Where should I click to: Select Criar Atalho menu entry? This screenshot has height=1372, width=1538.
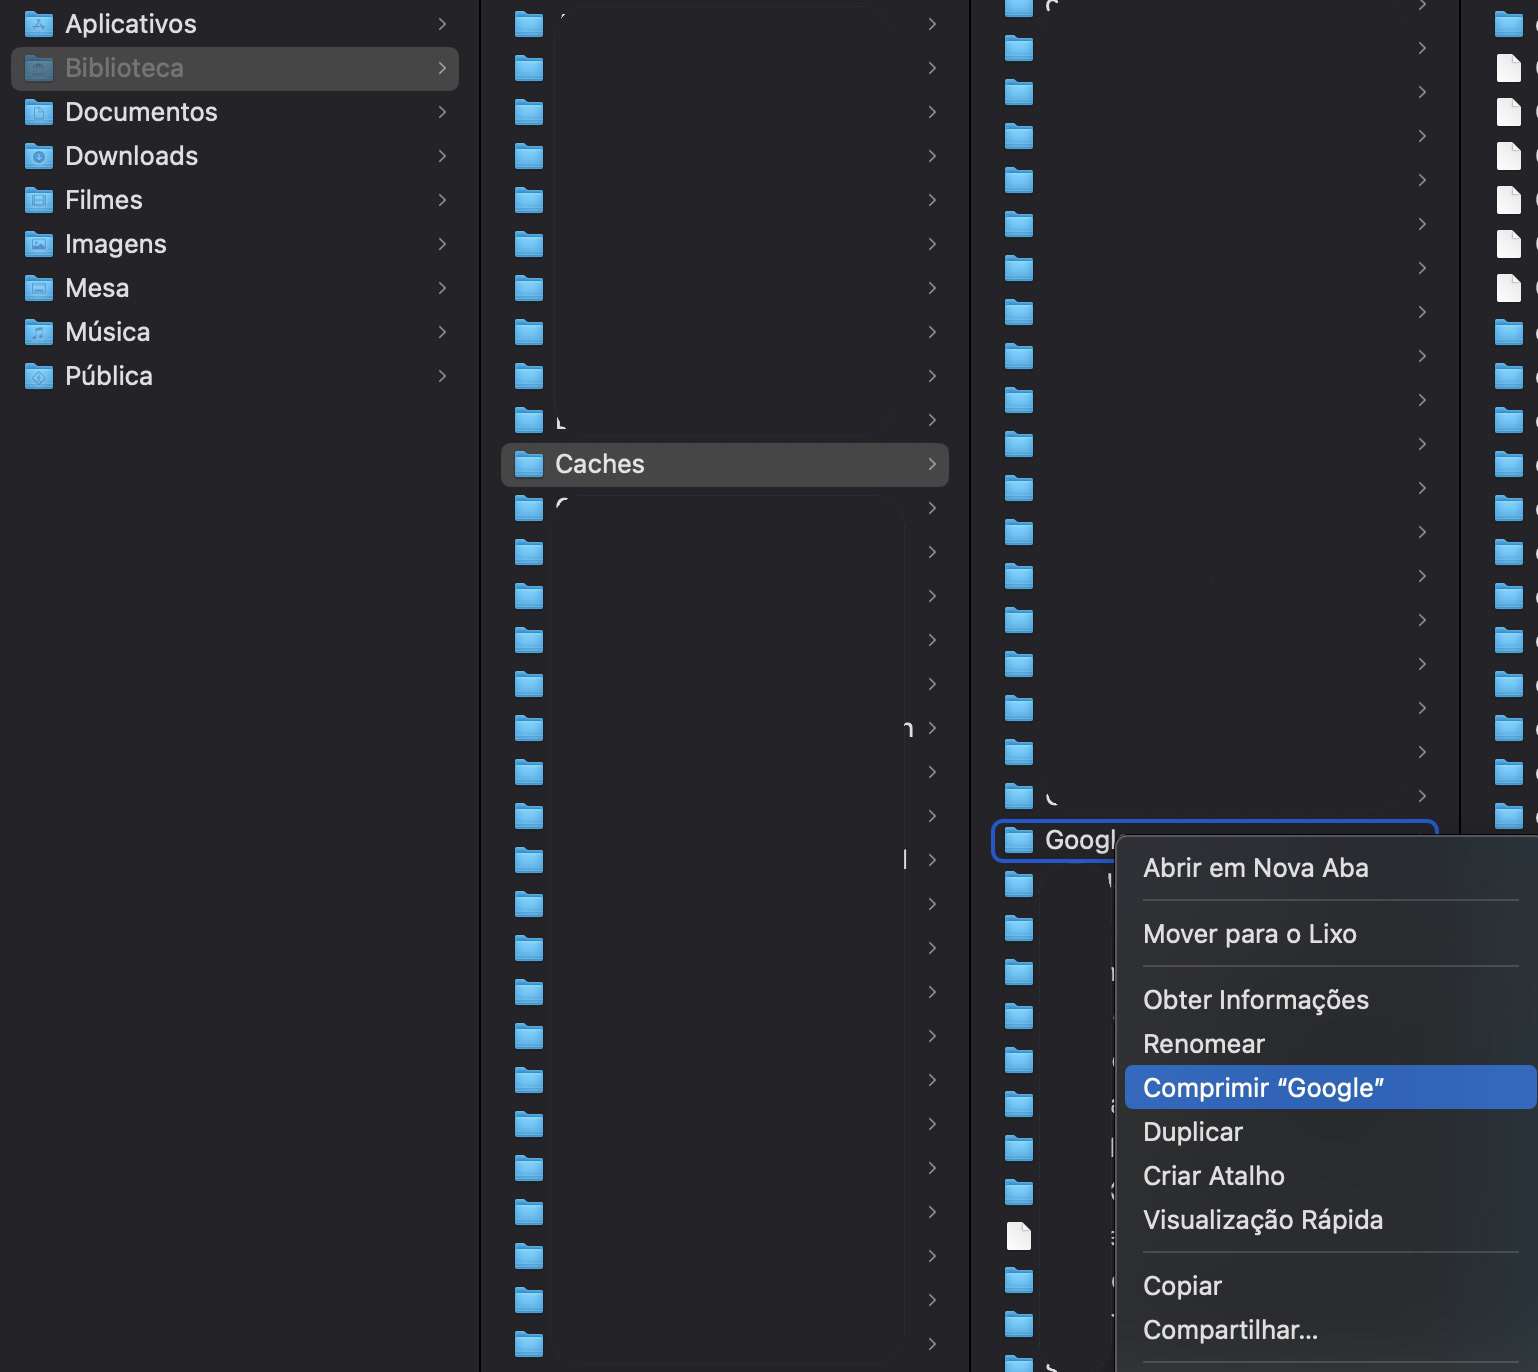(1213, 1176)
